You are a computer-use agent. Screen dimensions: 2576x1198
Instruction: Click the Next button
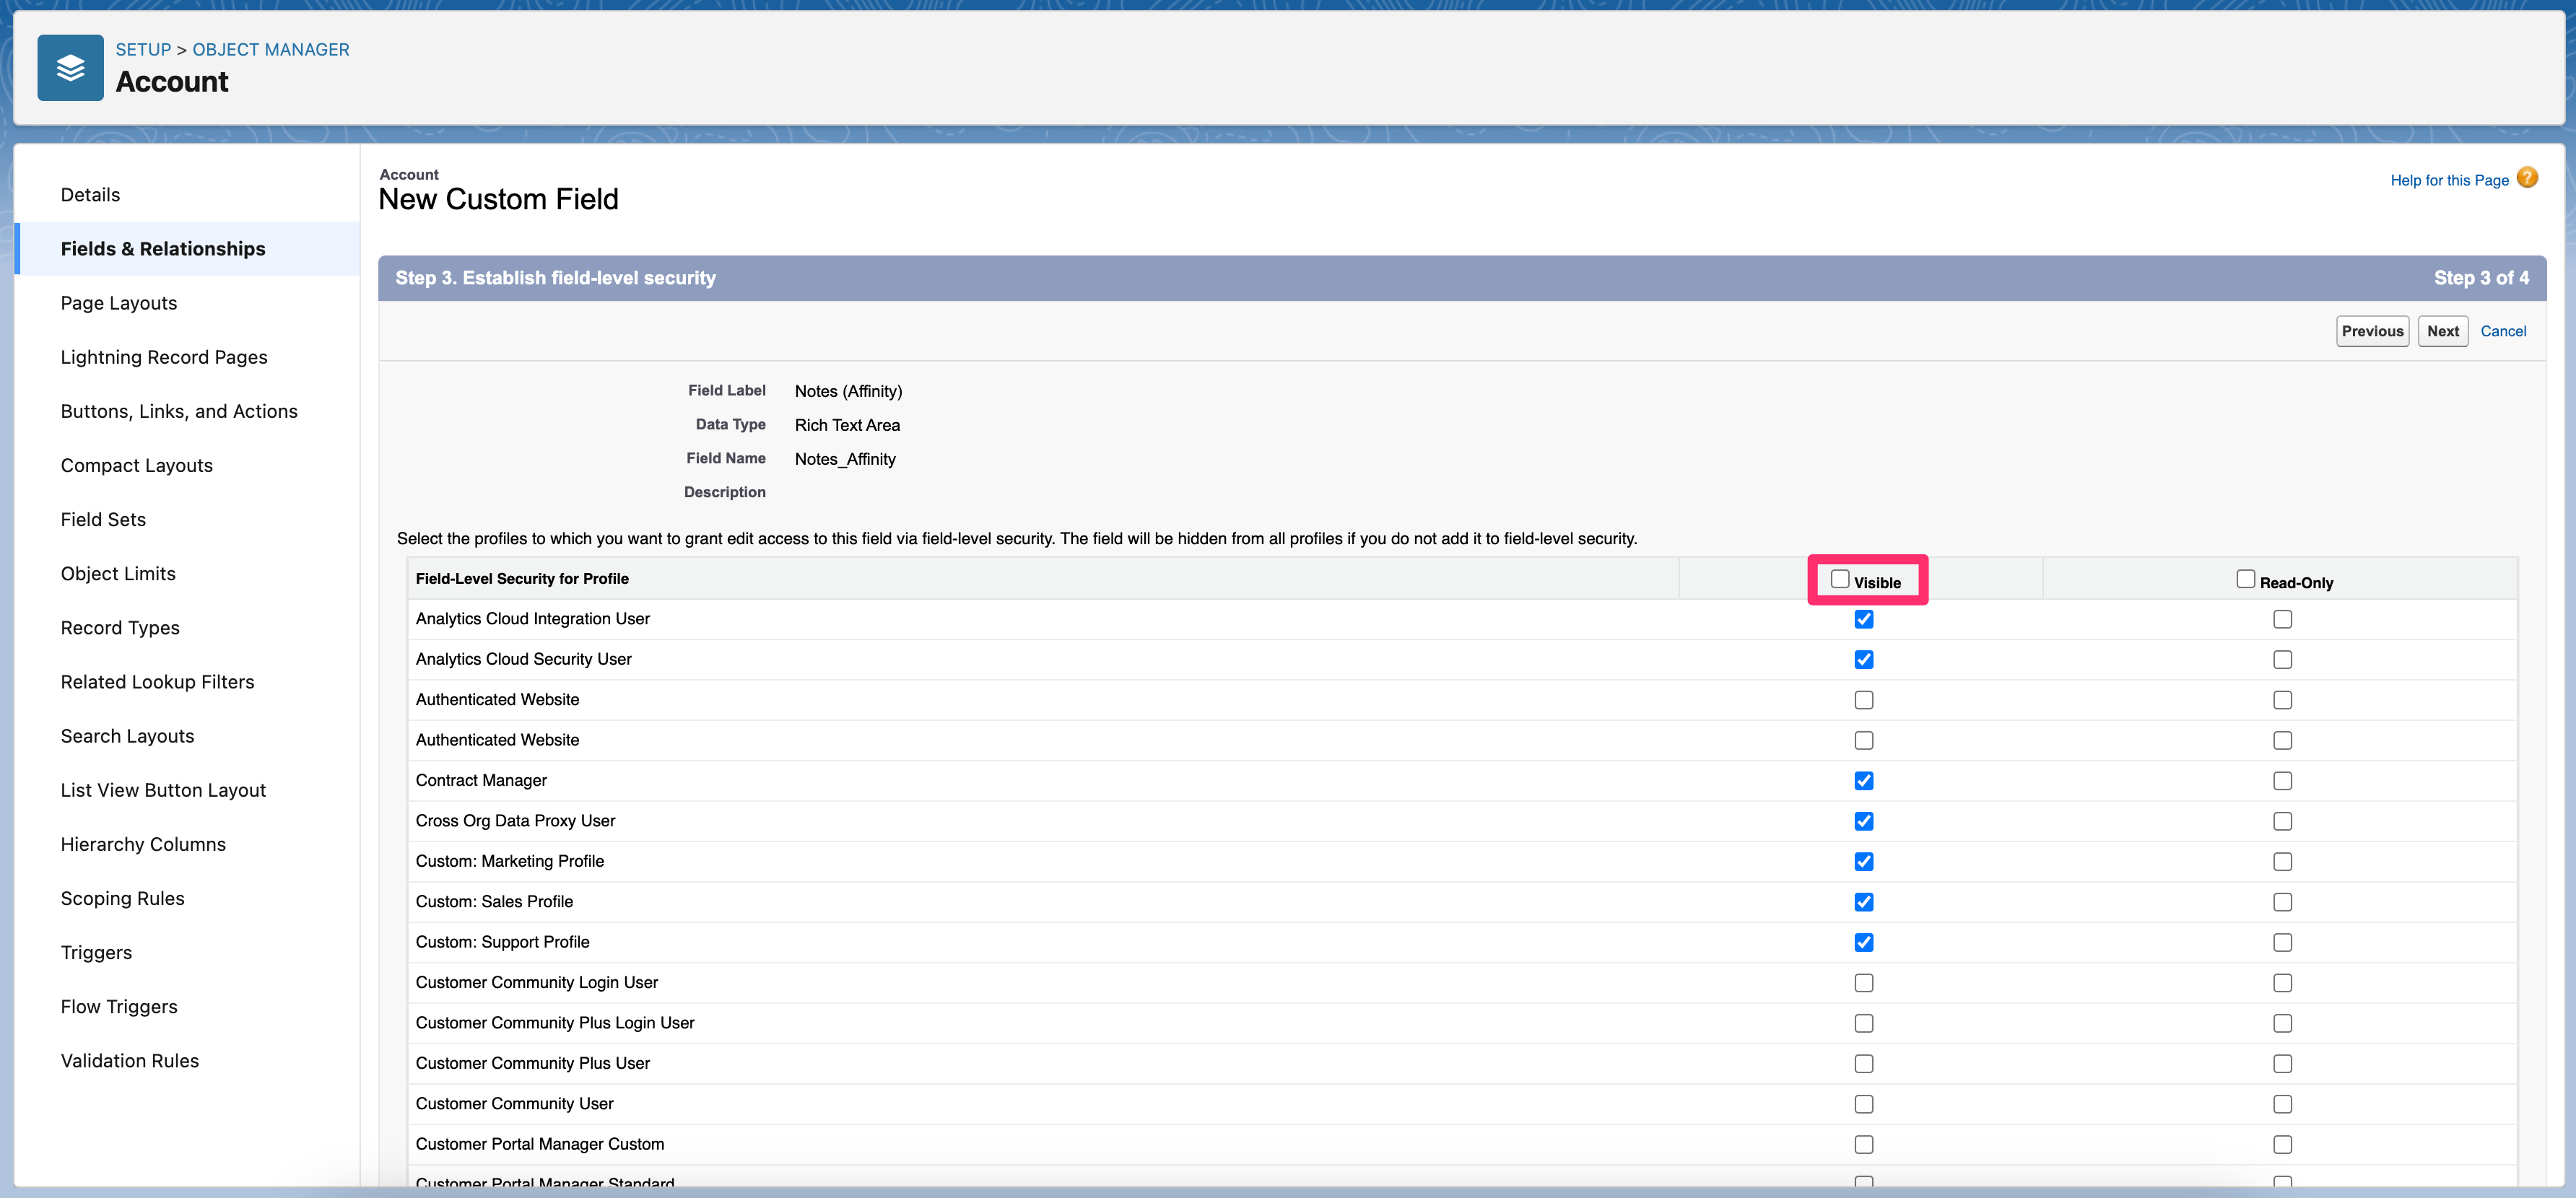coord(2442,330)
